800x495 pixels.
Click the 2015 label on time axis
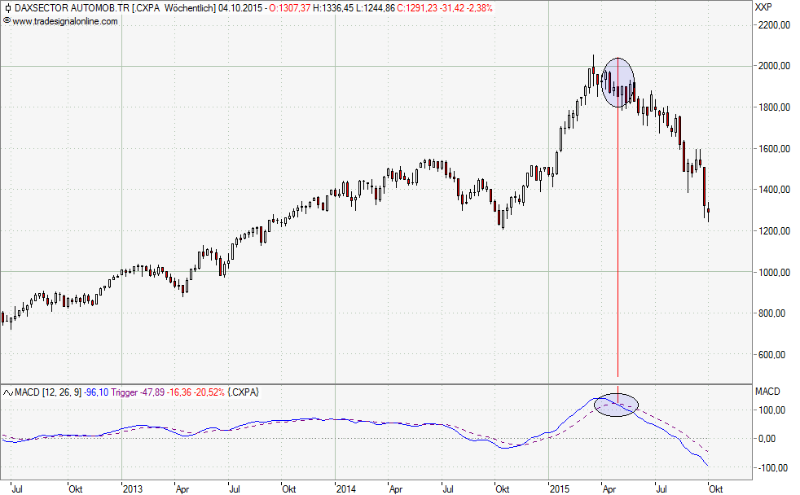[x=559, y=488]
